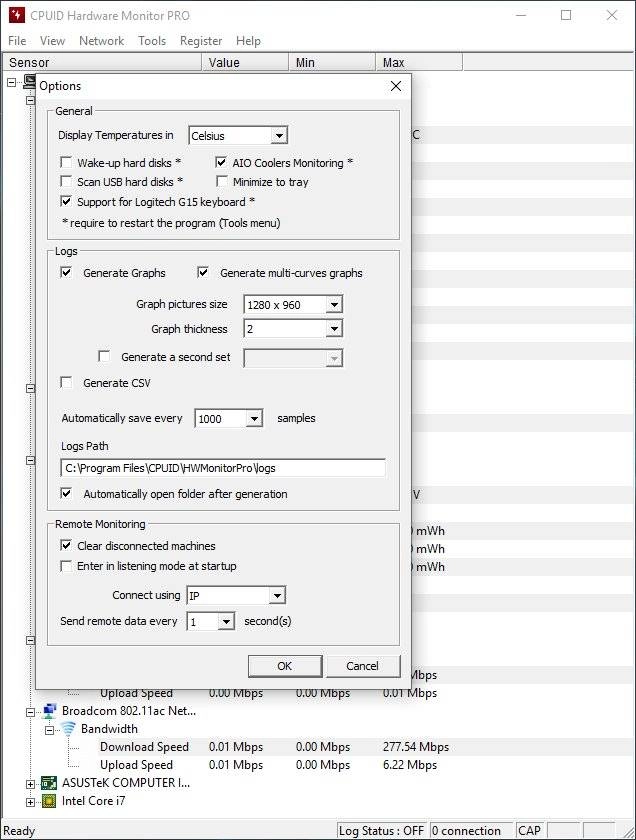636x840 pixels.
Task: Open the Network menu
Action: 101,41
